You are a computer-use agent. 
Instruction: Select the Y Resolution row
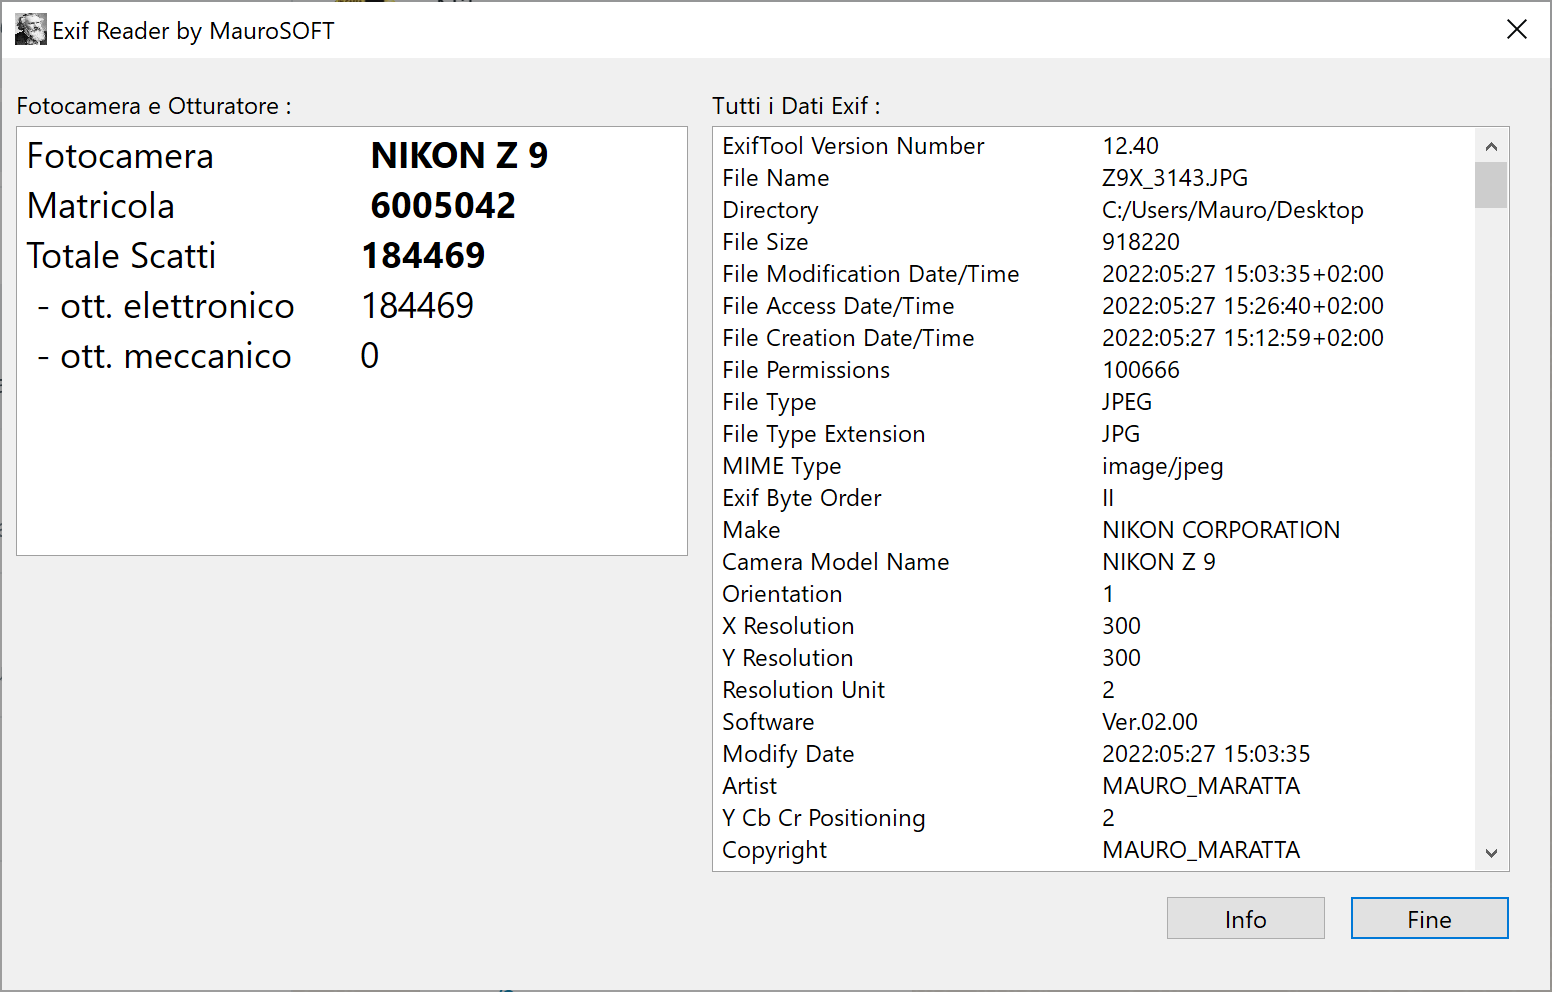click(1094, 658)
